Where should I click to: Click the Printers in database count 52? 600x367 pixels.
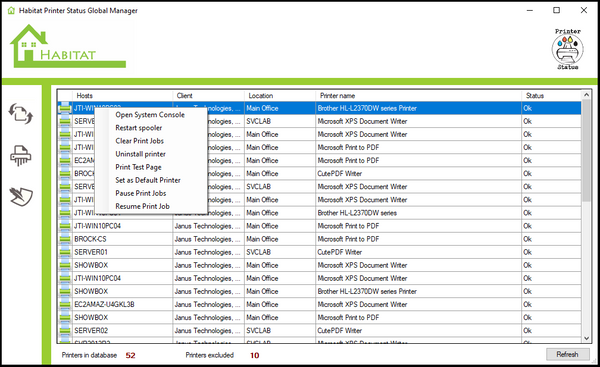[130, 356]
